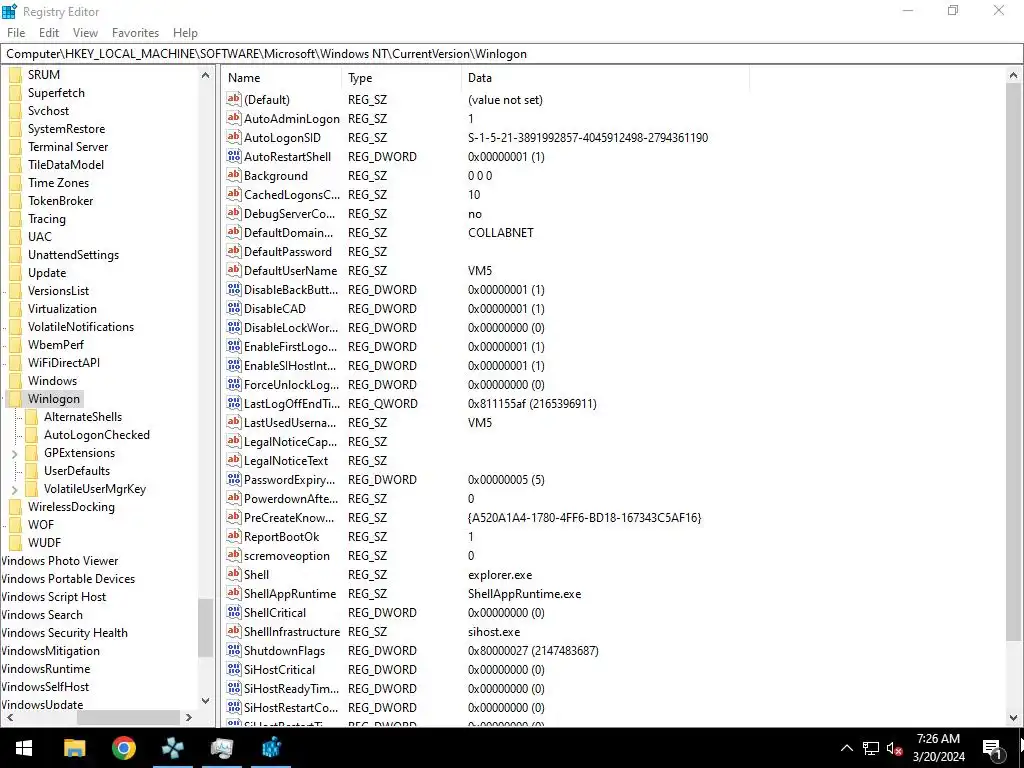Select the PasswordExpiry... DWORD icon
This screenshot has height=768, width=1024.
234,479
